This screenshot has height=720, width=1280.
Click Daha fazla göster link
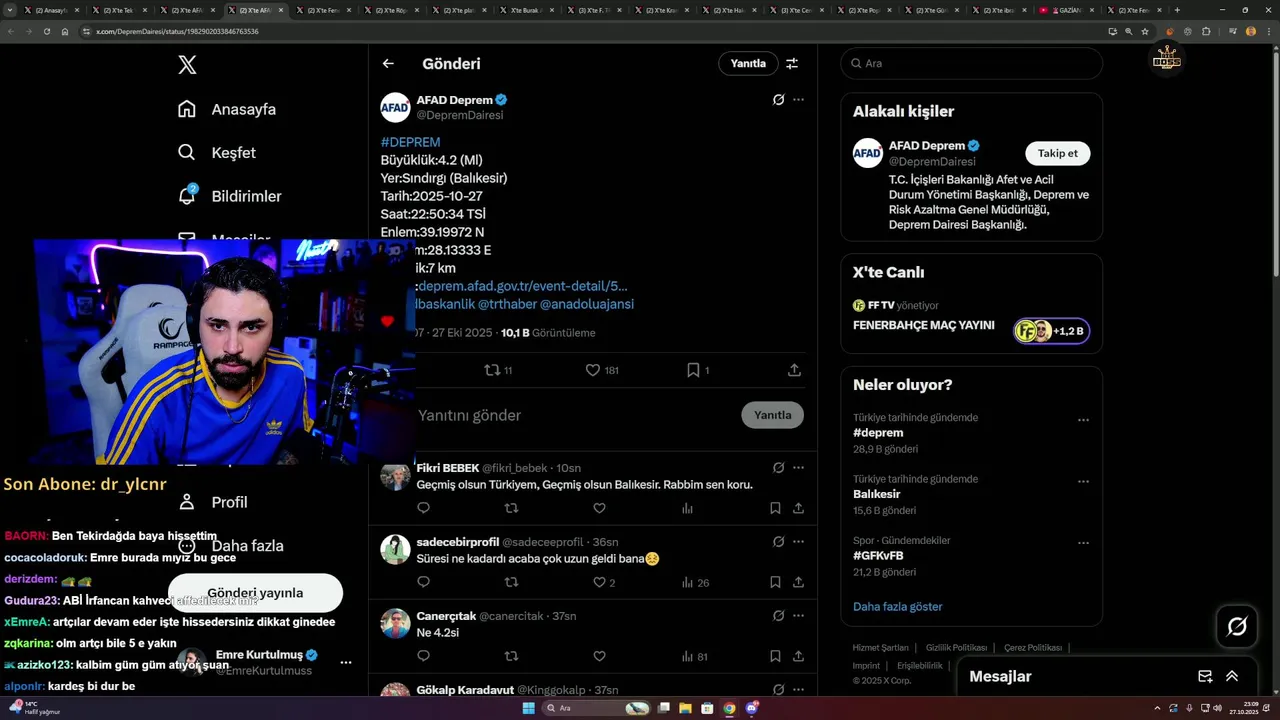[x=897, y=607]
